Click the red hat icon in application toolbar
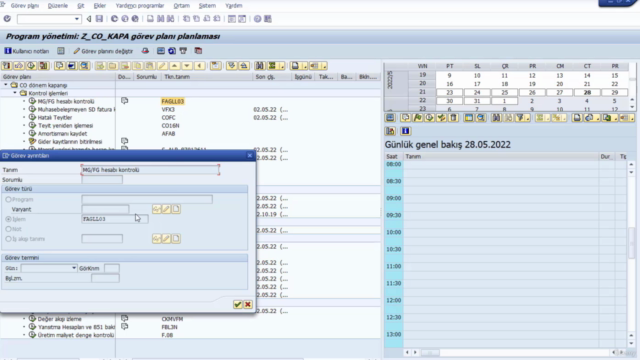 point(145,51)
